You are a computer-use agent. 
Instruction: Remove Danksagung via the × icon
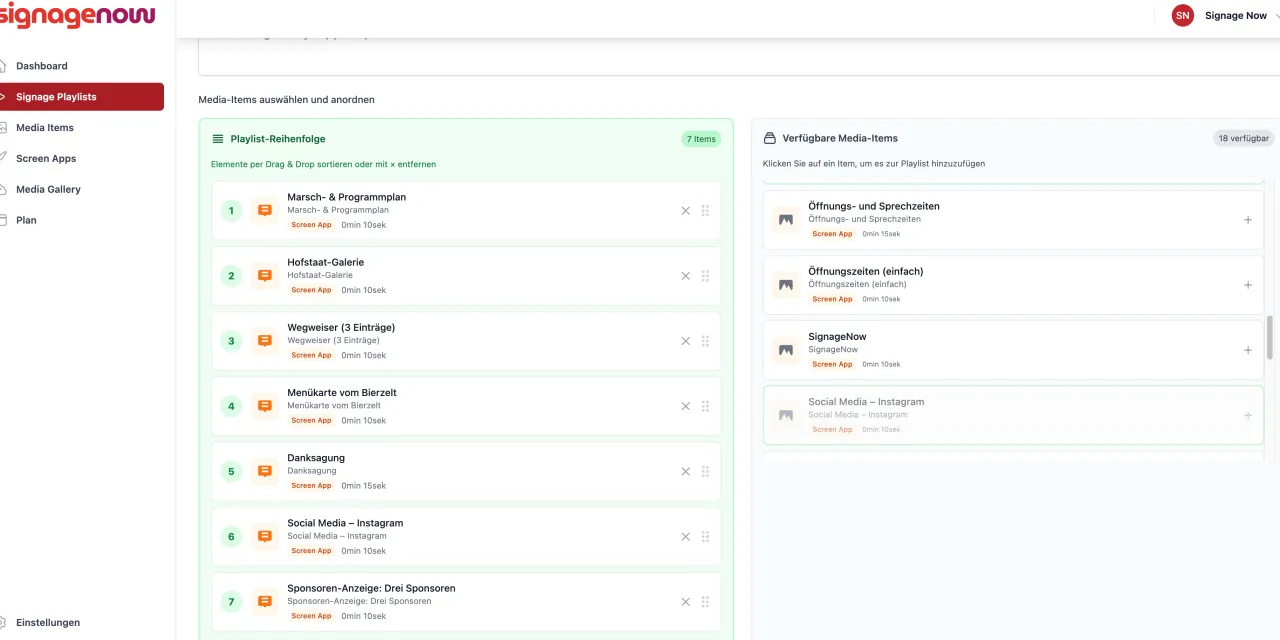pyautogui.click(x=685, y=472)
